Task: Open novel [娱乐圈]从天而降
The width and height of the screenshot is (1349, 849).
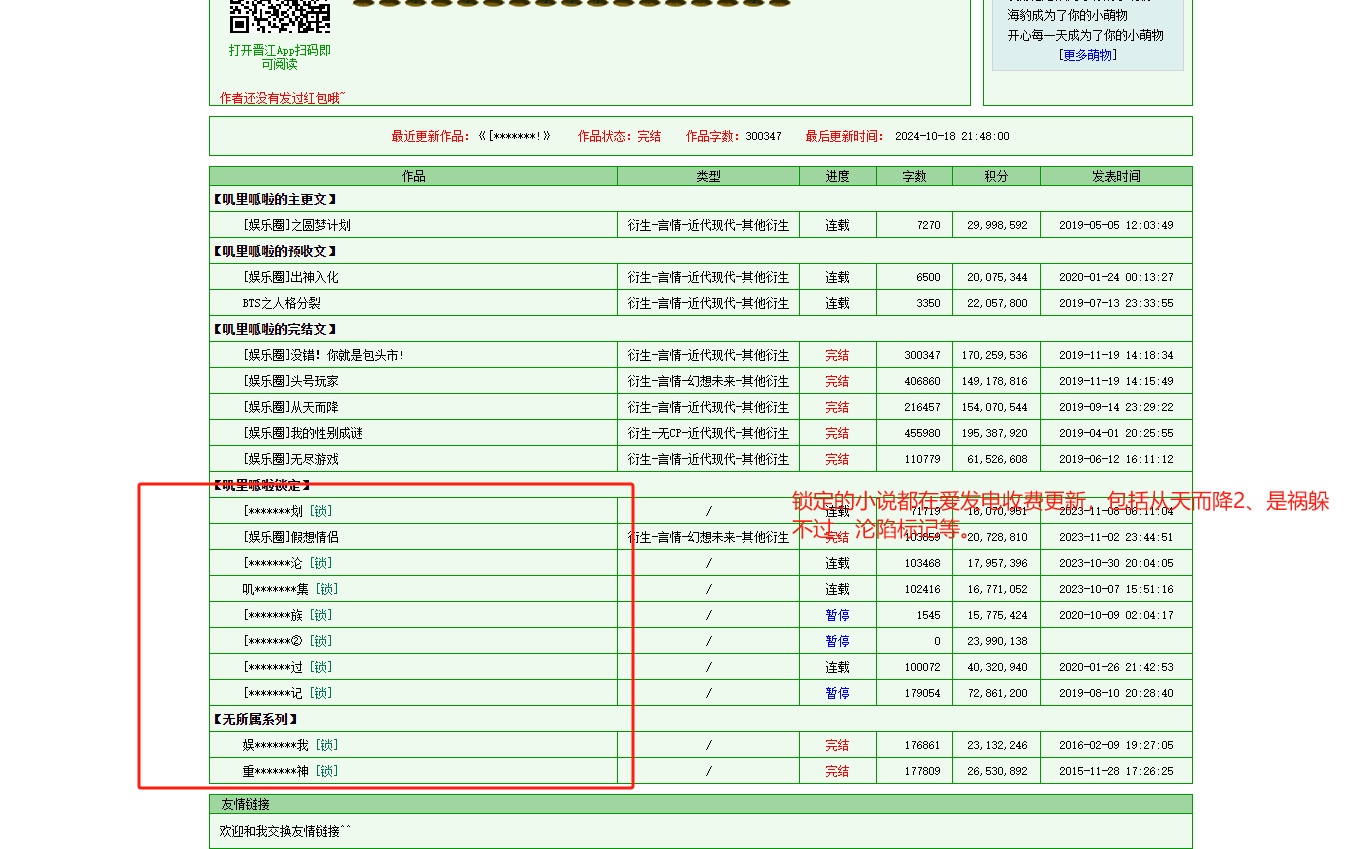Action: pyautogui.click(x=290, y=407)
